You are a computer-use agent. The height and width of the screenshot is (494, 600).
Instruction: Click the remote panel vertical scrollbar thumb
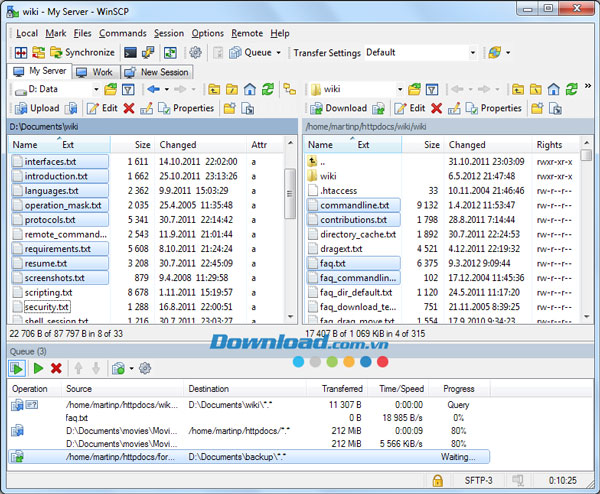point(586,155)
